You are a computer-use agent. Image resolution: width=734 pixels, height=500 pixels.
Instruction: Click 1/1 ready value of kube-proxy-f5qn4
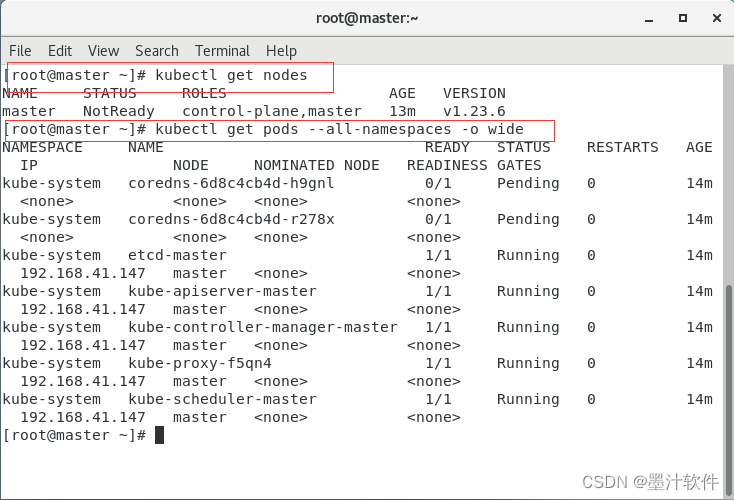(x=438, y=363)
